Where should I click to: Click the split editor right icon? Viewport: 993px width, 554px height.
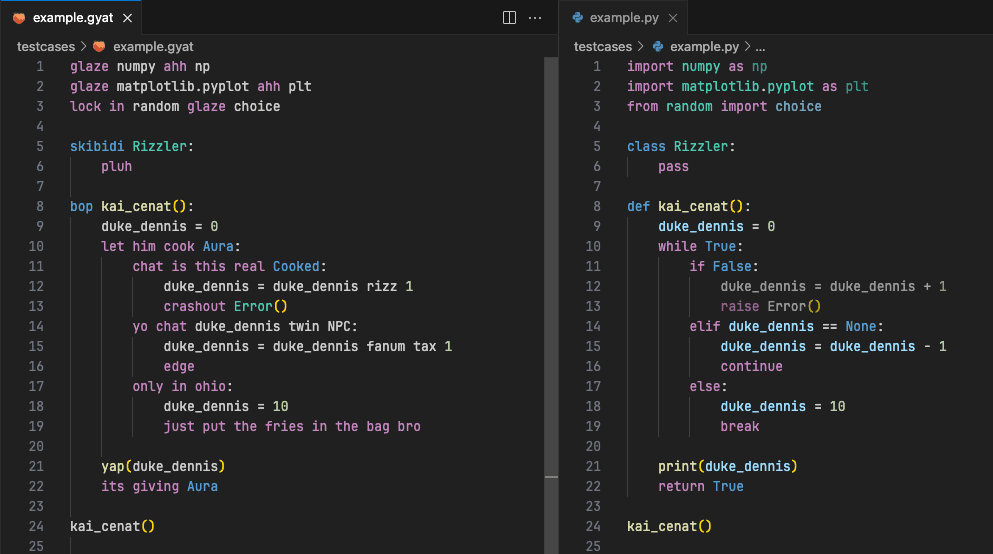(x=509, y=18)
